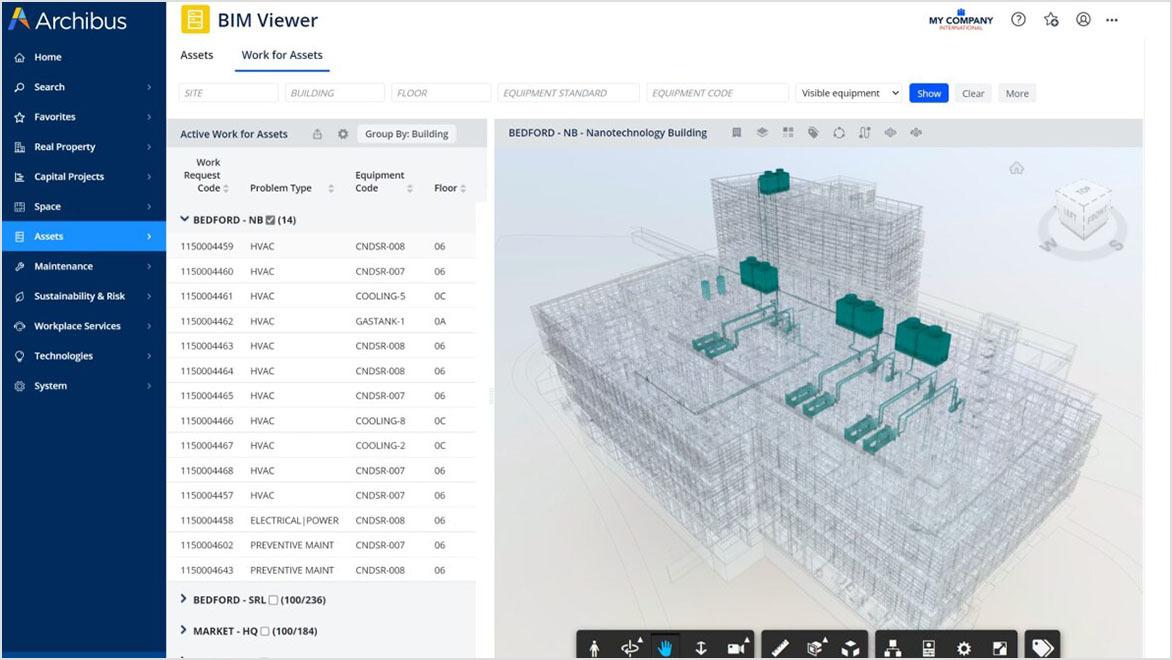Image resolution: width=1172 pixels, height=660 pixels.
Task: Enter full screen mode in the viewer
Action: (x=1000, y=646)
